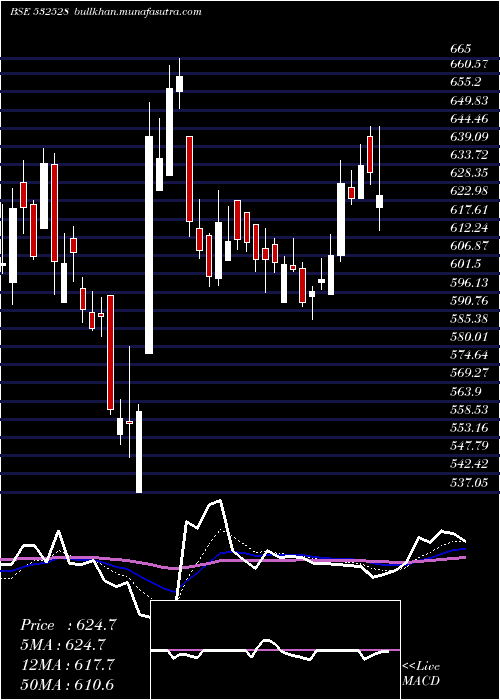
Task: Click the 50MA : 610.6 readout
Action: click(x=67, y=684)
